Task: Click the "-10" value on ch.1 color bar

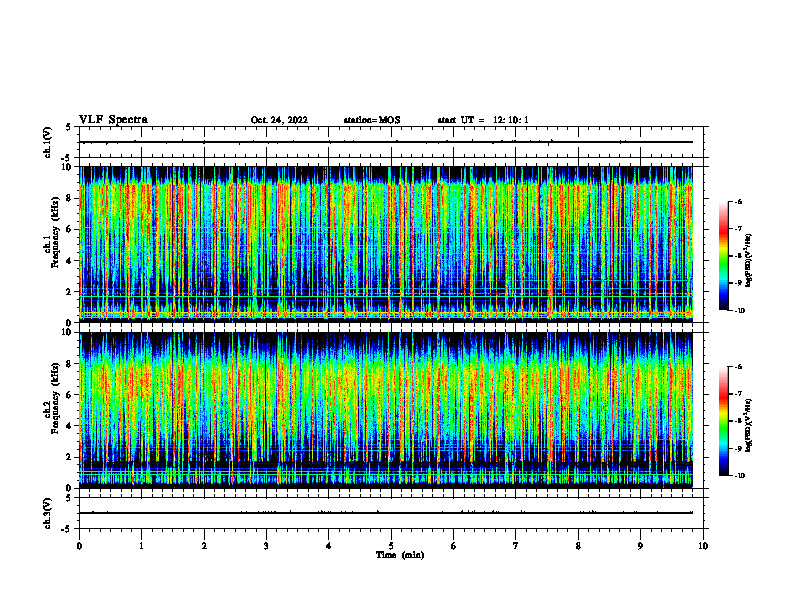Action: [x=739, y=311]
